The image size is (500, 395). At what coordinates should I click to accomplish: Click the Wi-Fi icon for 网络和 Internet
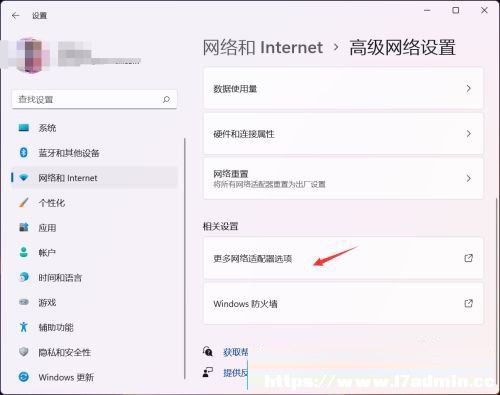(24, 178)
